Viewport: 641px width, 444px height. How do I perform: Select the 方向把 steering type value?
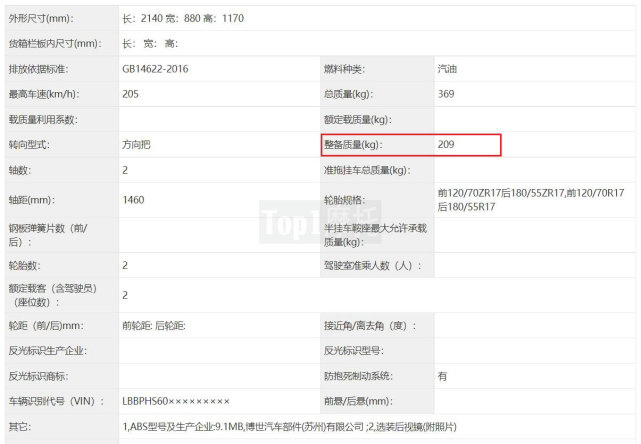[x=137, y=144]
